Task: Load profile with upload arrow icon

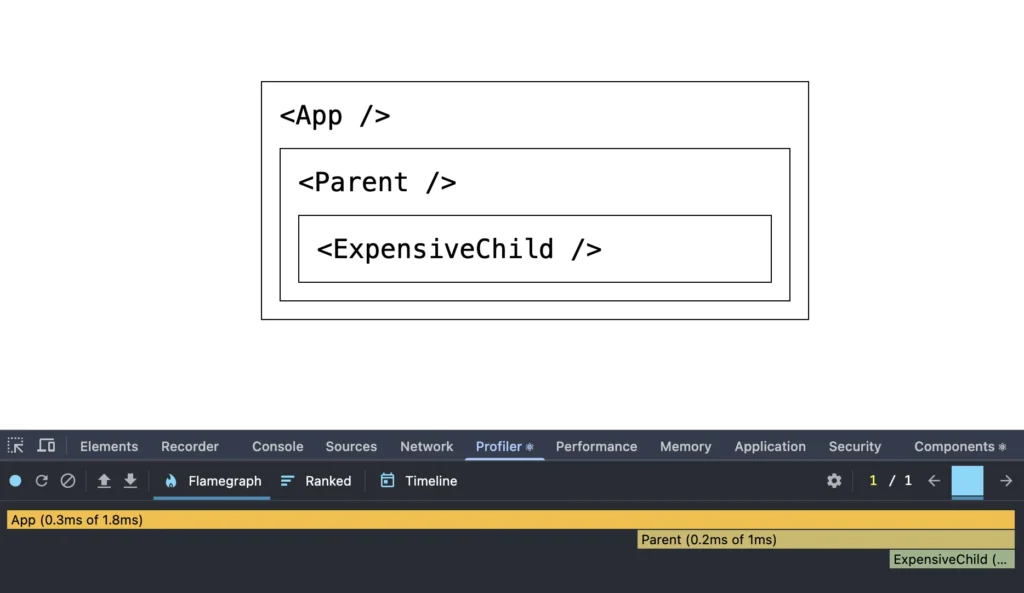Action: [x=104, y=481]
